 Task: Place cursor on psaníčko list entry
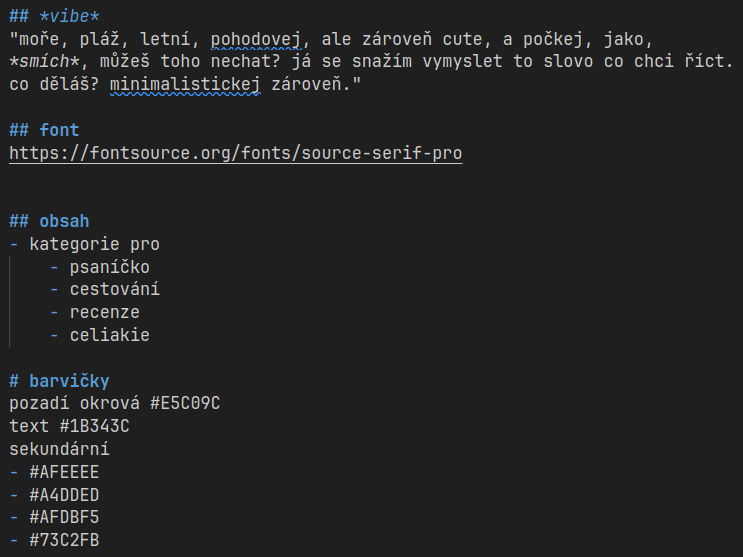(109, 267)
